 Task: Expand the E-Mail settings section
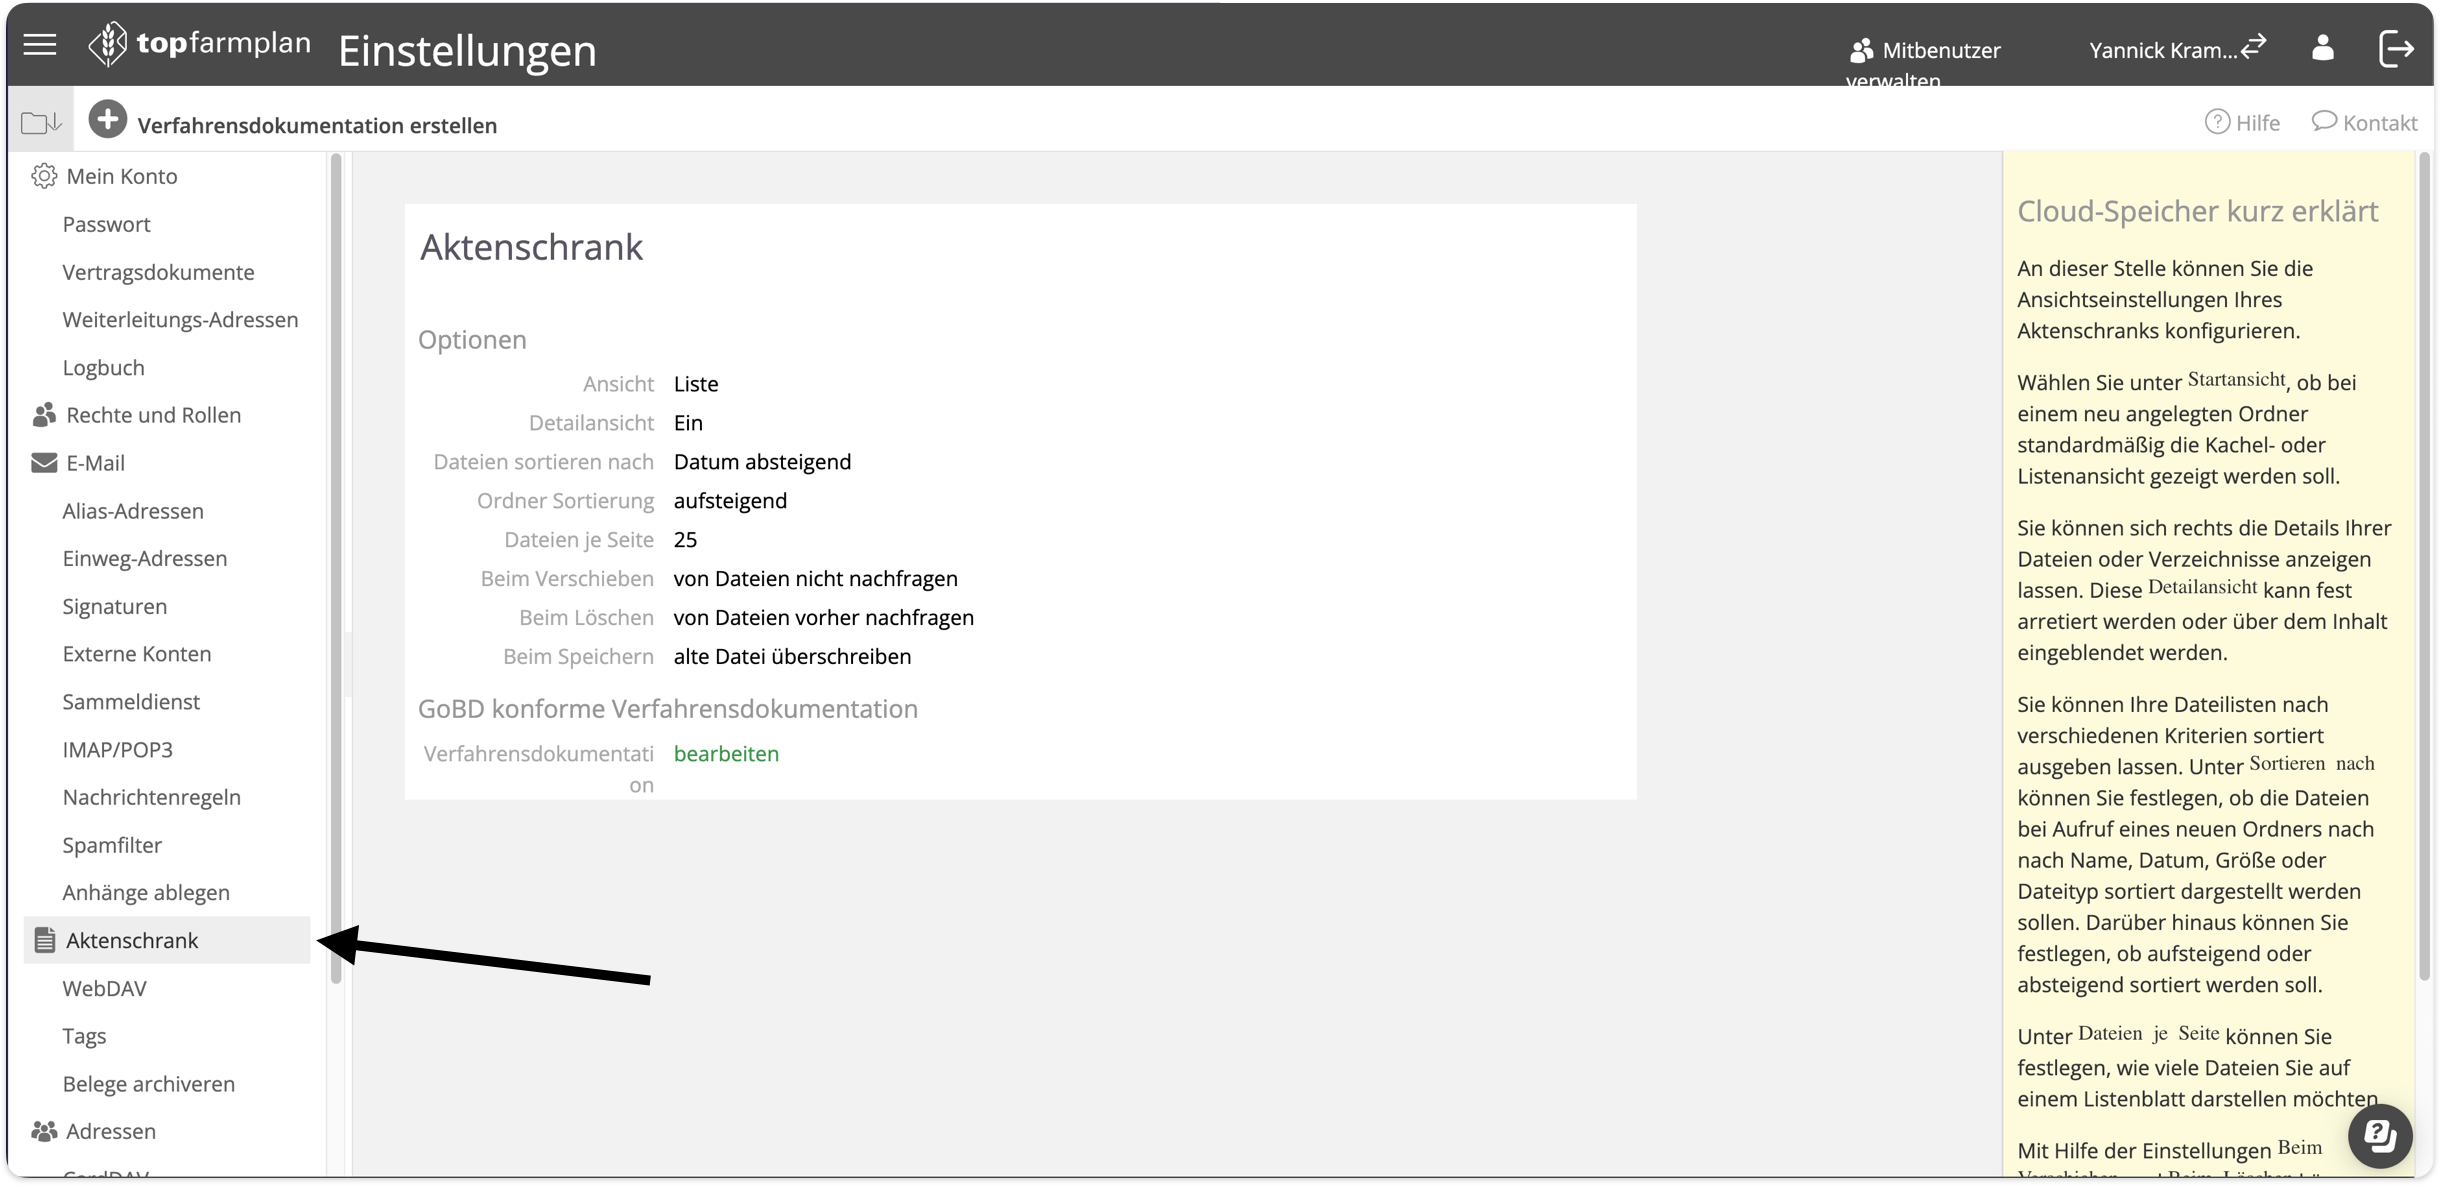(95, 463)
